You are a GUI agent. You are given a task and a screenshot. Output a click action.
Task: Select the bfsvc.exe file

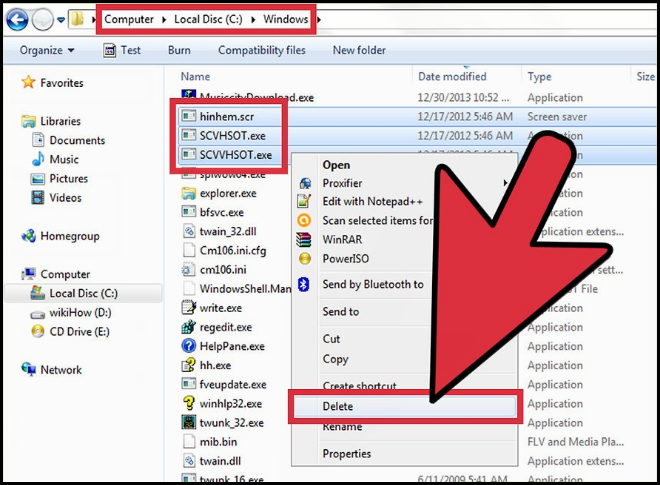point(221,212)
